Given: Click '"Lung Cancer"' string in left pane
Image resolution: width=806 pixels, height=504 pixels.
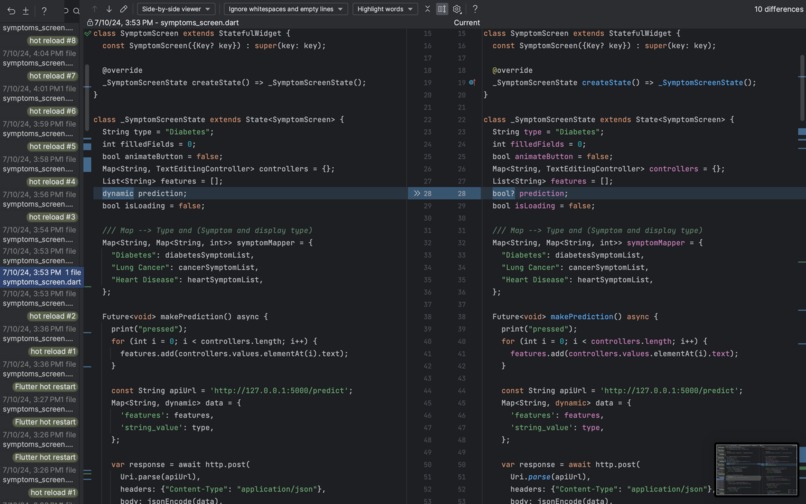Looking at the screenshot, I should pos(140,267).
